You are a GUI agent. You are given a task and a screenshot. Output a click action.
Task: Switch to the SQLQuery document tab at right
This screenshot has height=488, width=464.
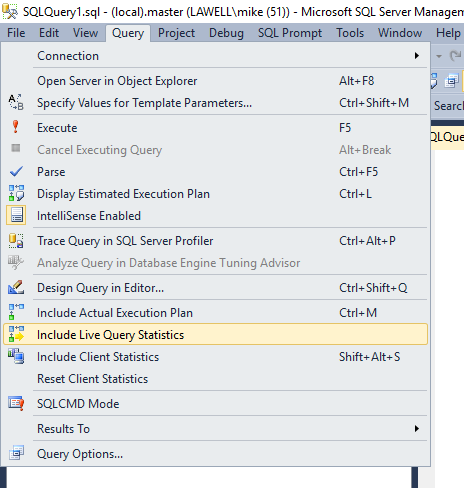pyautogui.click(x=447, y=137)
